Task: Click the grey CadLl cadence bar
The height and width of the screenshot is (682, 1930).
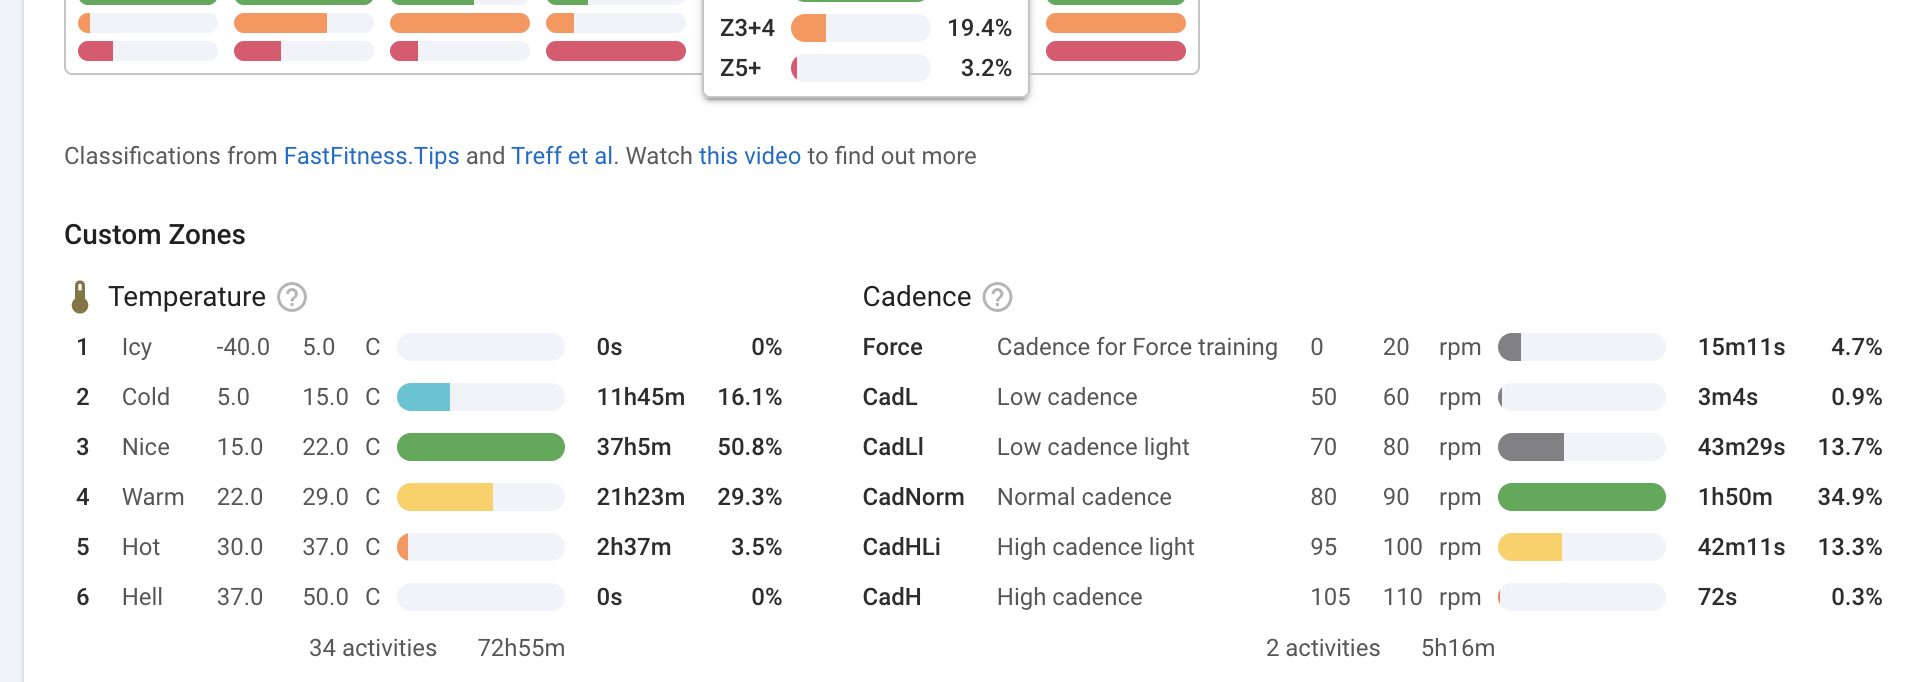Action: coord(1531,447)
